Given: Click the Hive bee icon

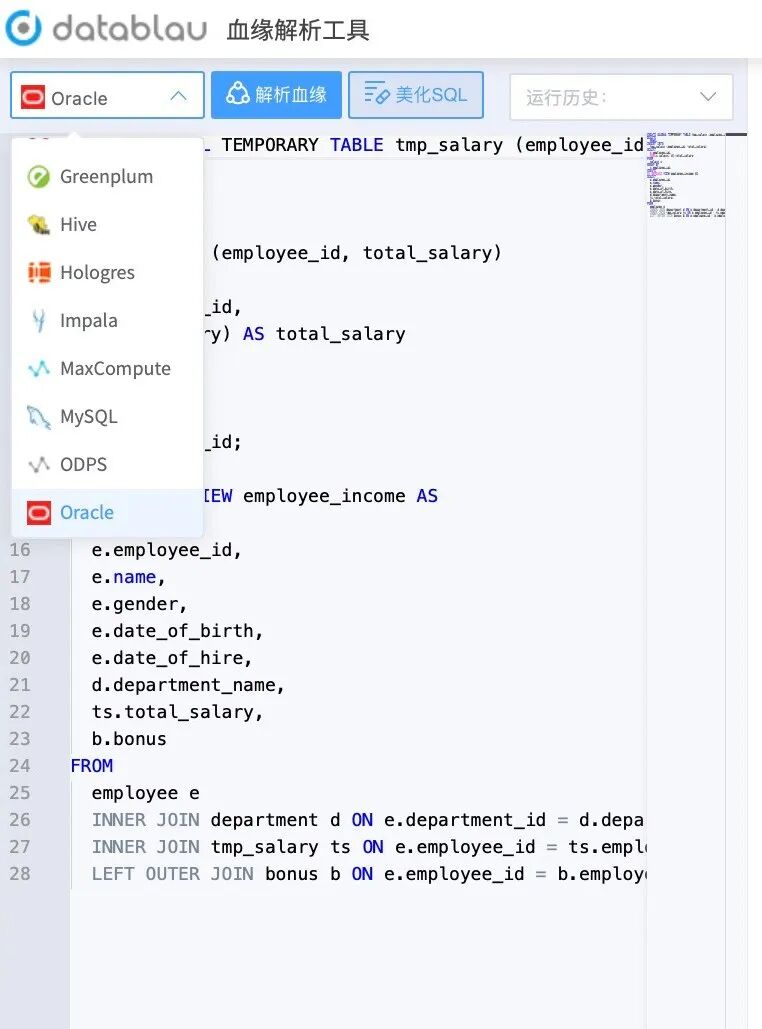Looking at the screenshot, I should 39,224.
